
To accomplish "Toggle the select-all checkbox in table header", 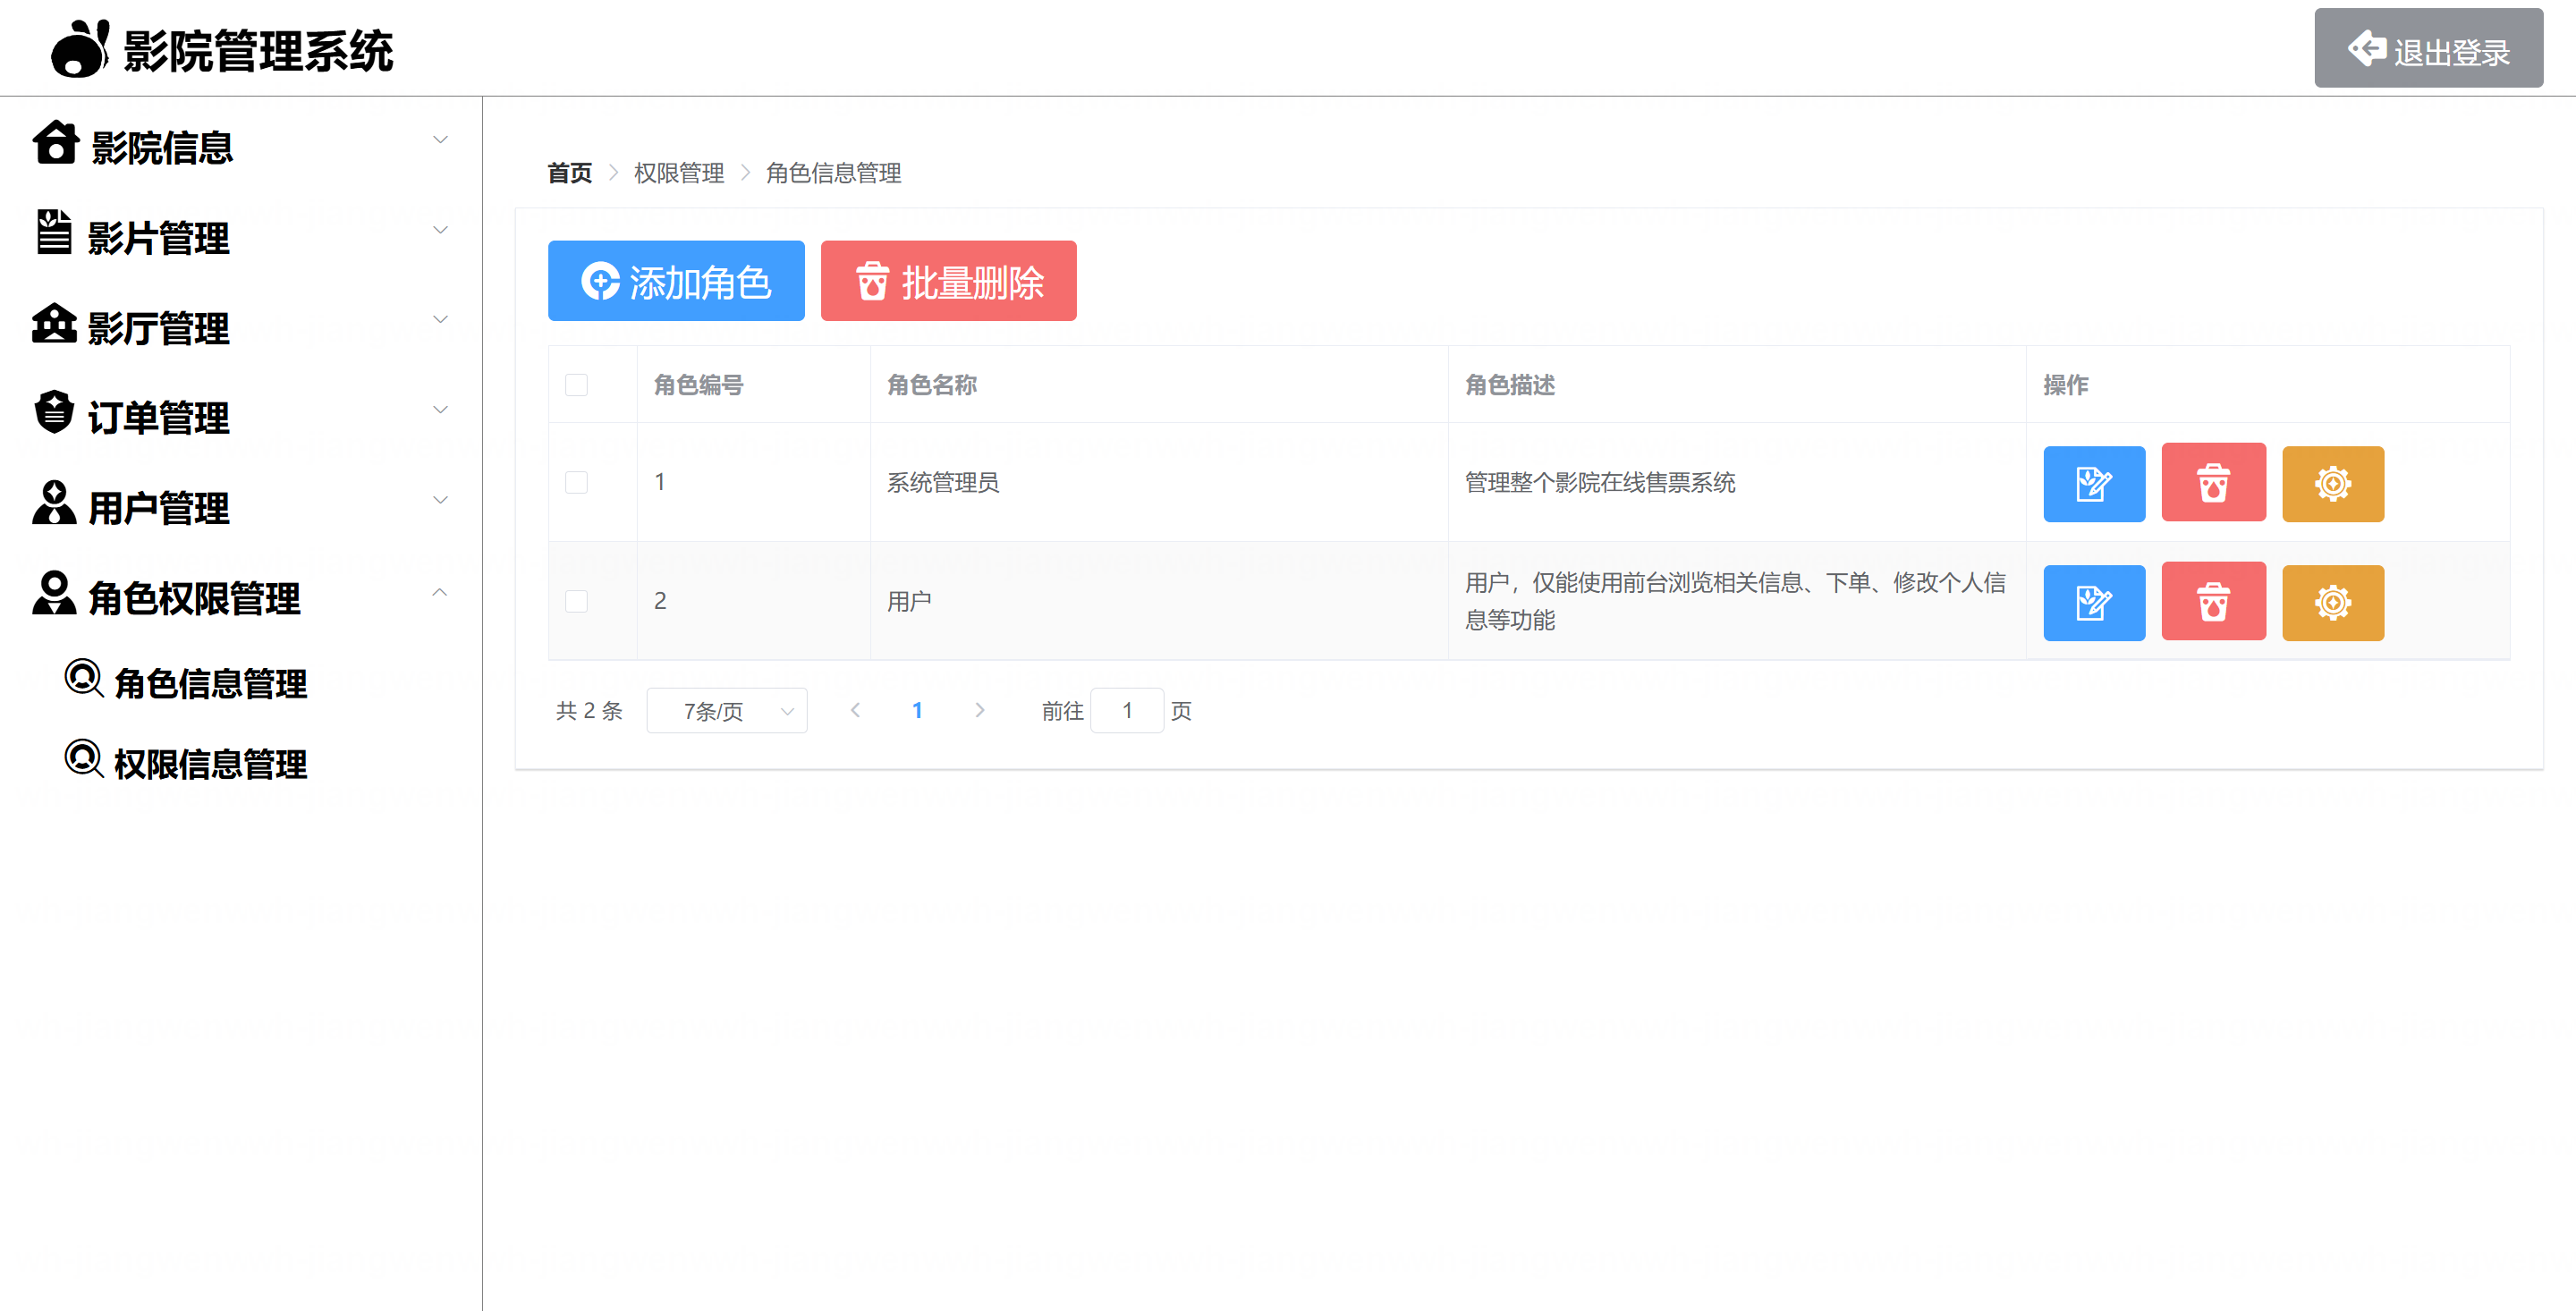I will 576,385.
